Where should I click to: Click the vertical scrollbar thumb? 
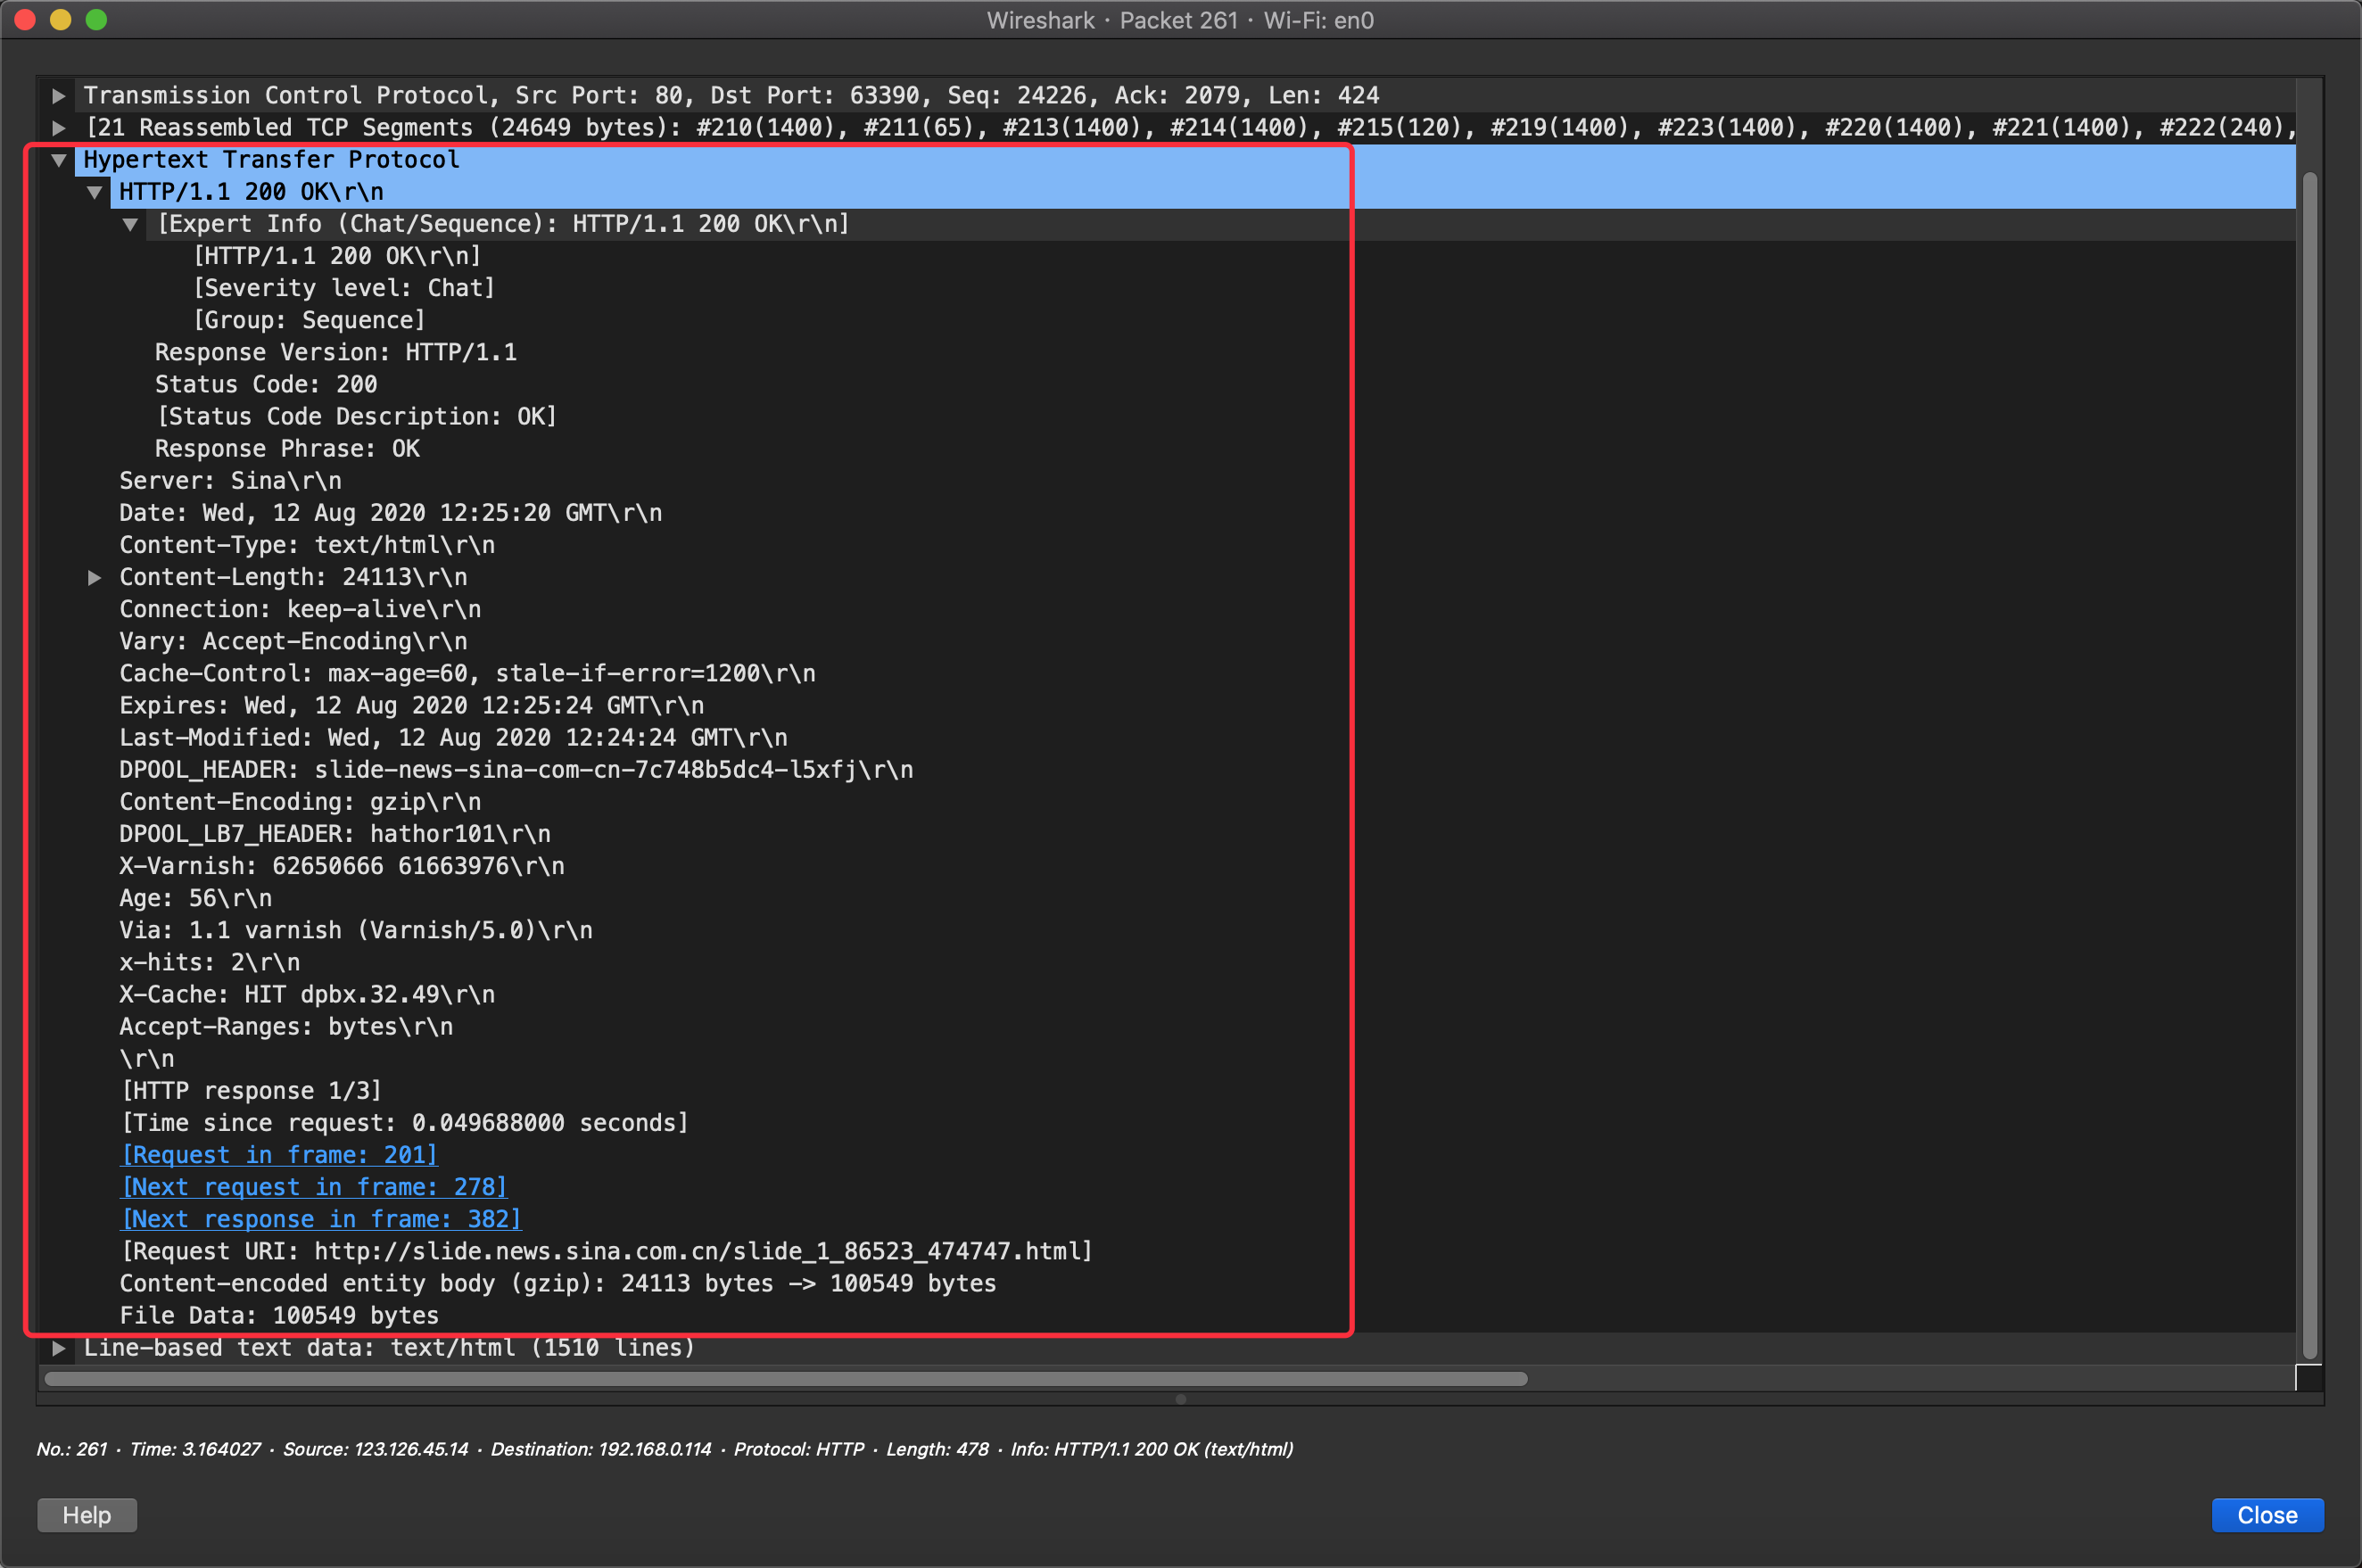(2309, 765)
